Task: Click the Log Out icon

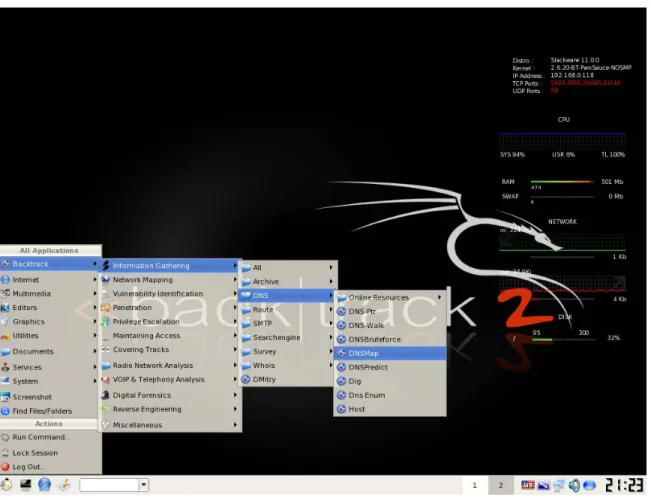Action: click(5, 467)
